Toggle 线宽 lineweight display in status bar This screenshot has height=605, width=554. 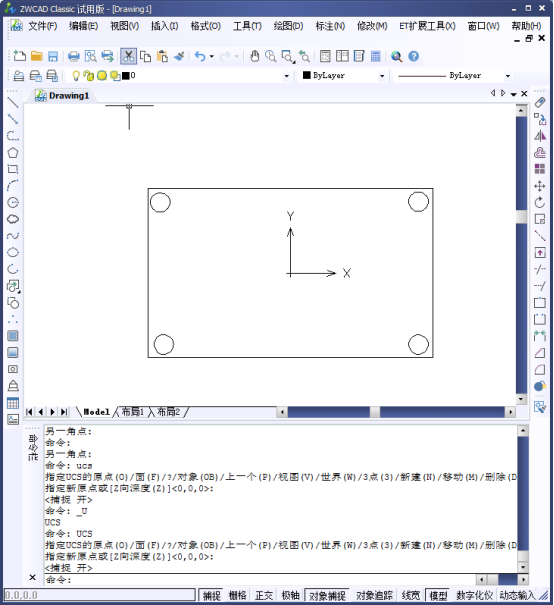click(410, 595)
